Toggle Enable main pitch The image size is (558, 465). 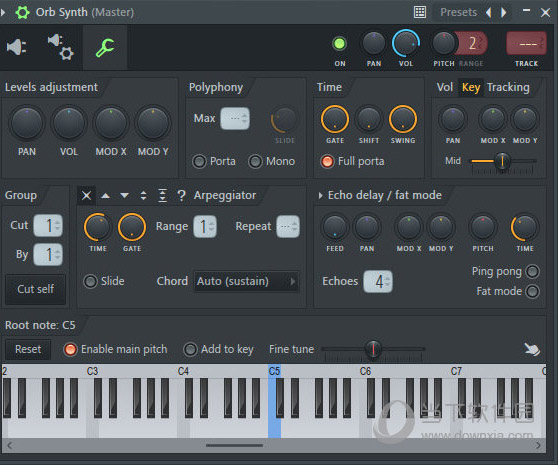click(x=70, y=349)
